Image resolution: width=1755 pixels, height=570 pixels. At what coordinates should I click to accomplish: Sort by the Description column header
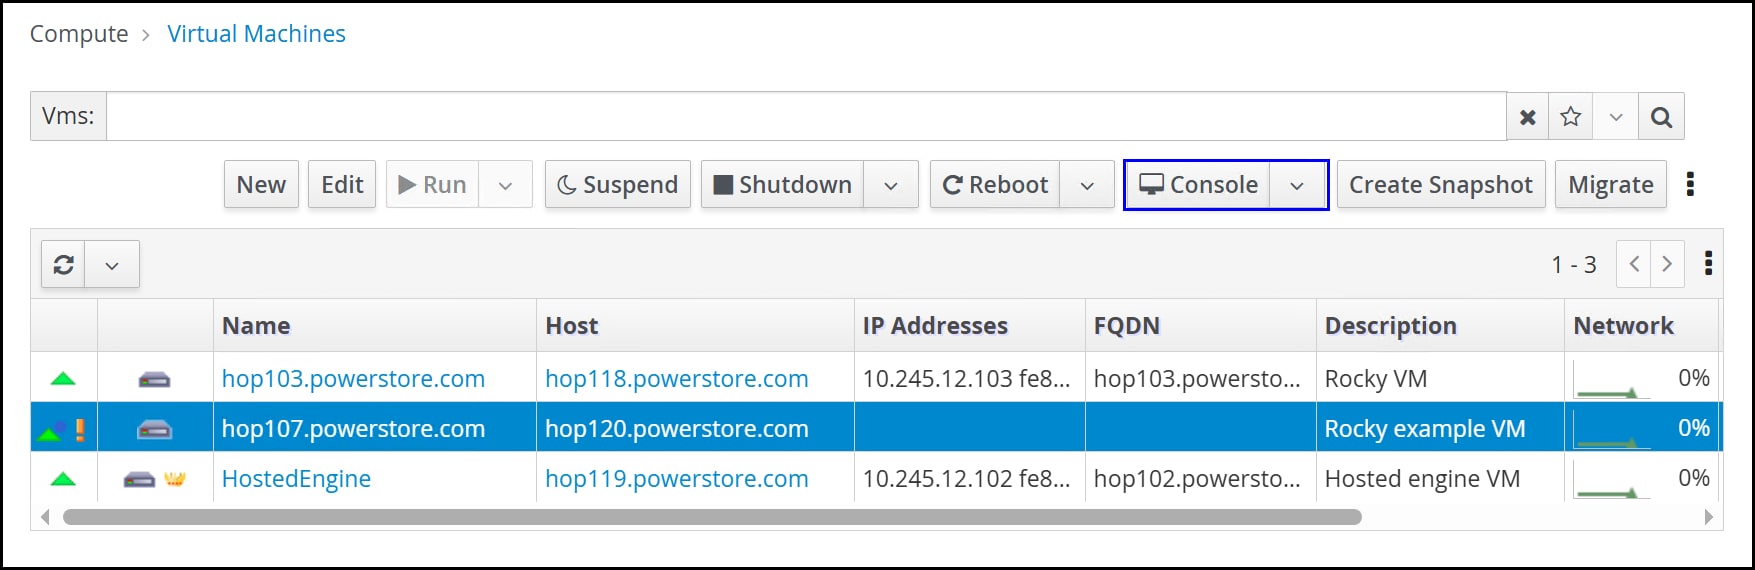pos(1440,326)
